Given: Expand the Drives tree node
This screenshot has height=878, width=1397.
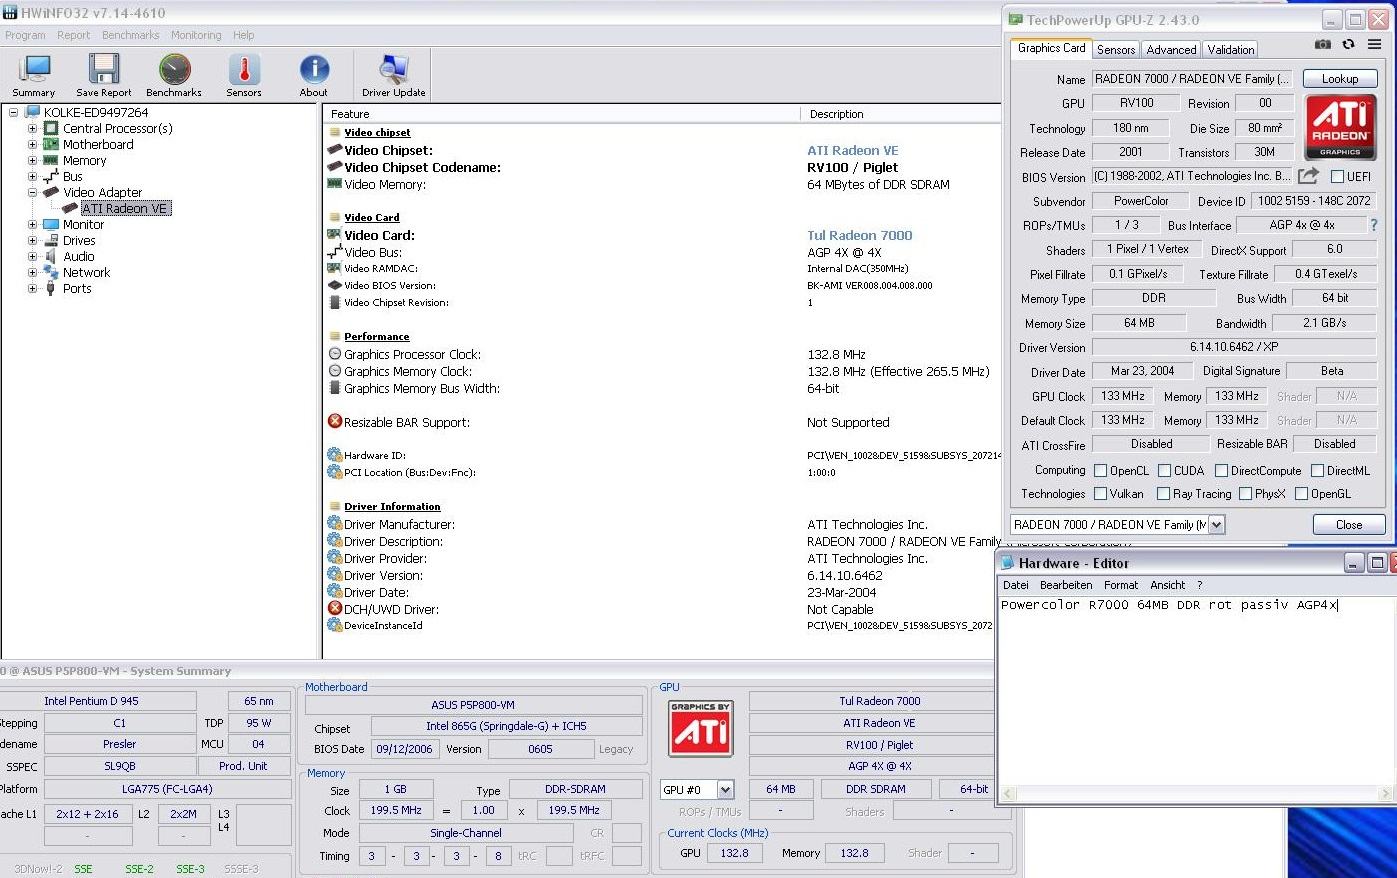Looking at the screenshot, I should point(32,241).
